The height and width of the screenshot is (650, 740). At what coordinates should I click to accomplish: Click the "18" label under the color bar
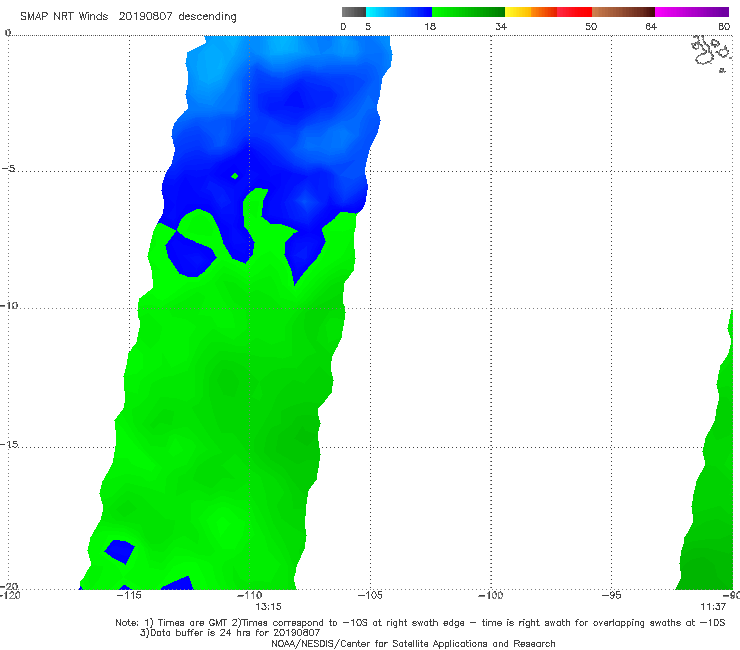[430, 26]
